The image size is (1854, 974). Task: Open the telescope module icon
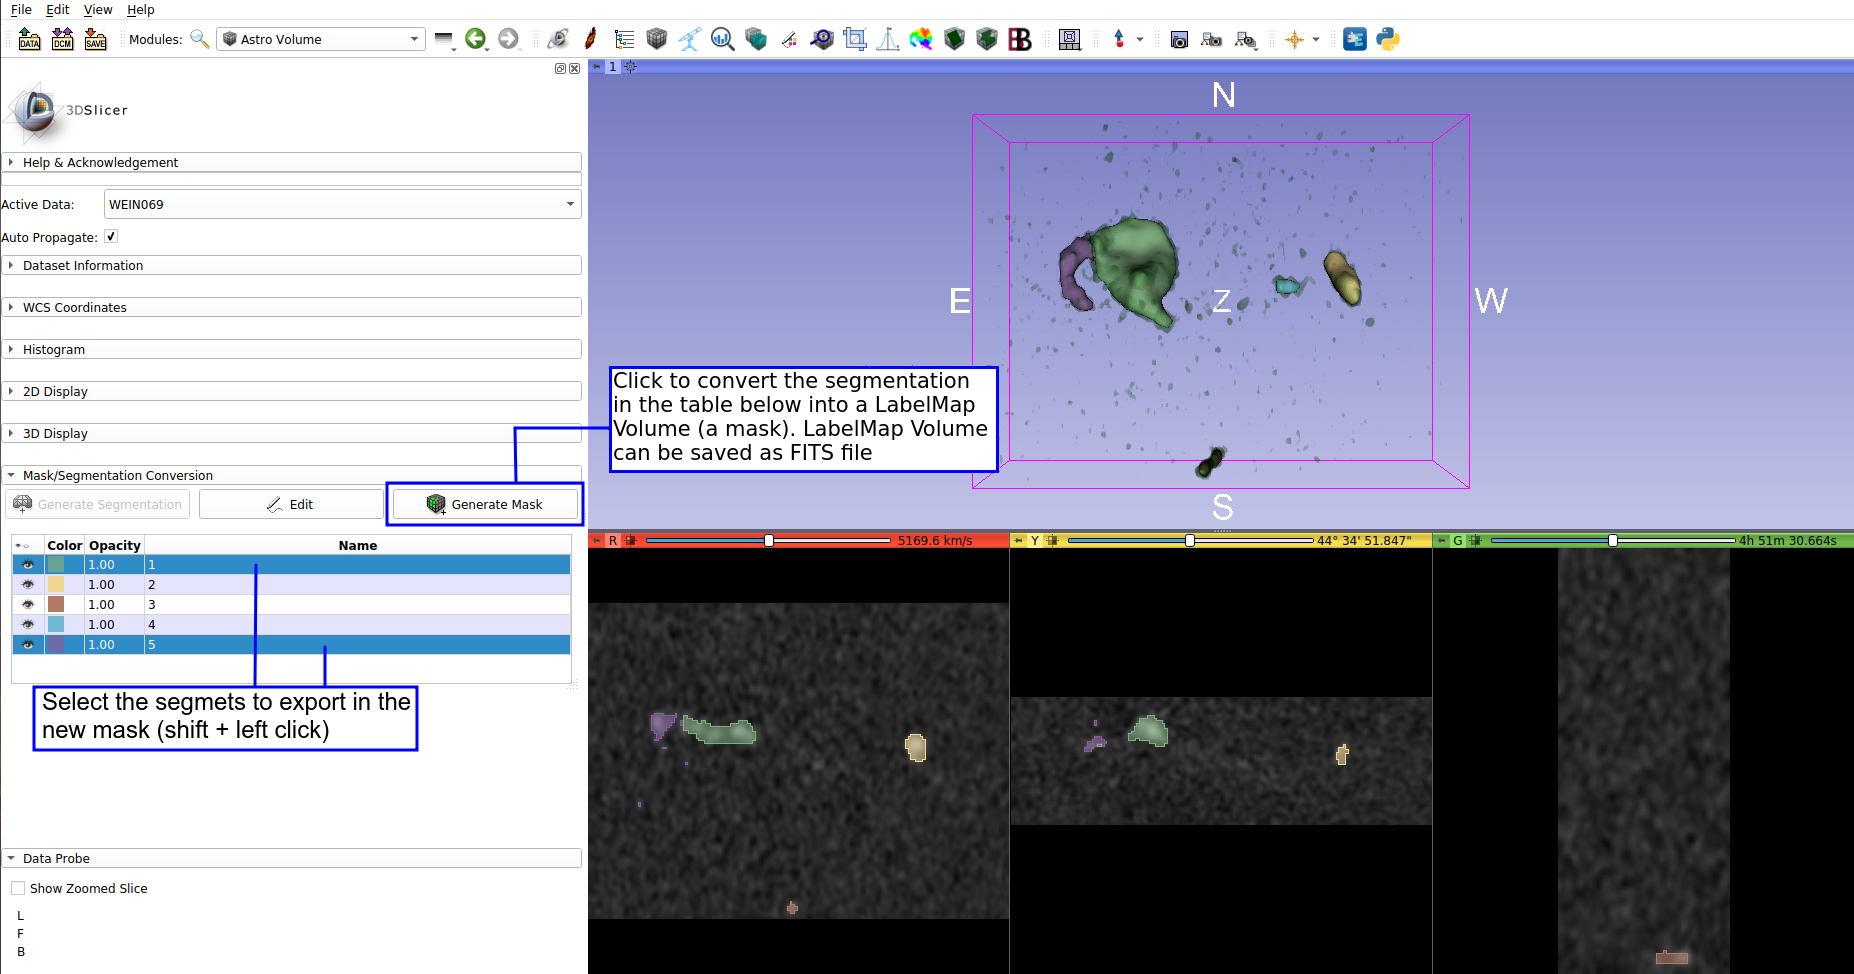click(689, 39)
